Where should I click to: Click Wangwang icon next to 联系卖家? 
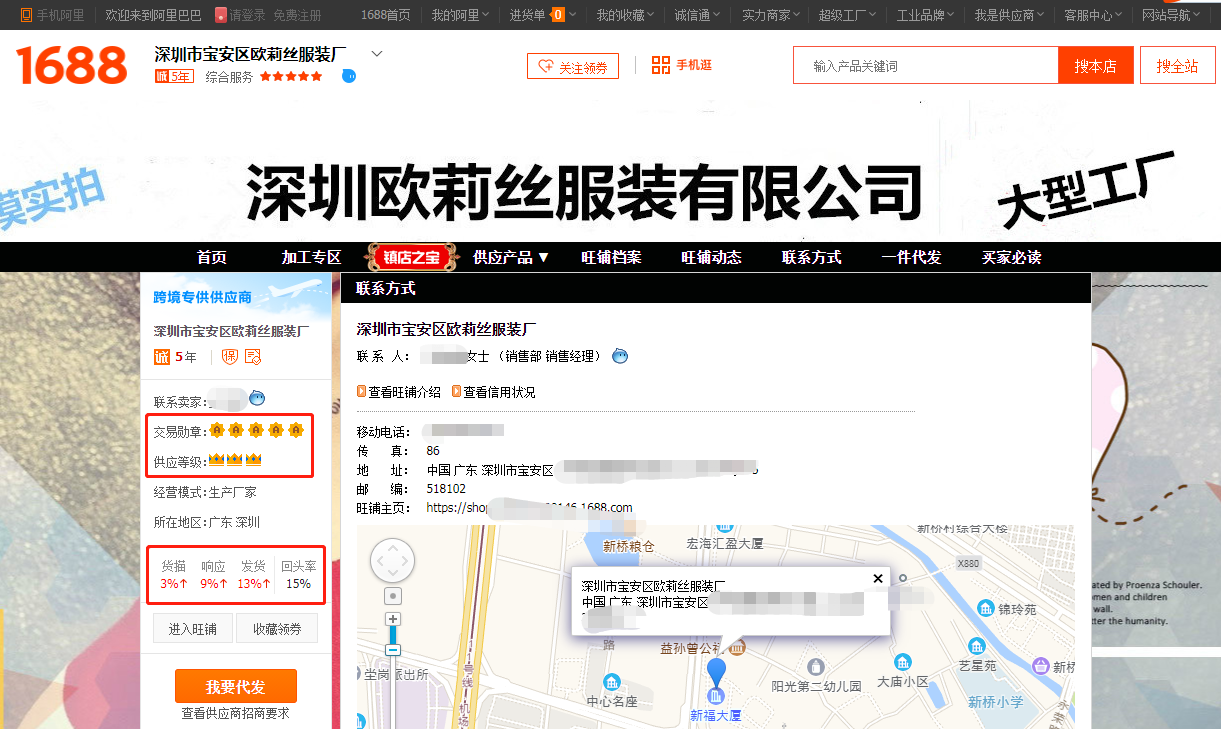(257, 399)
